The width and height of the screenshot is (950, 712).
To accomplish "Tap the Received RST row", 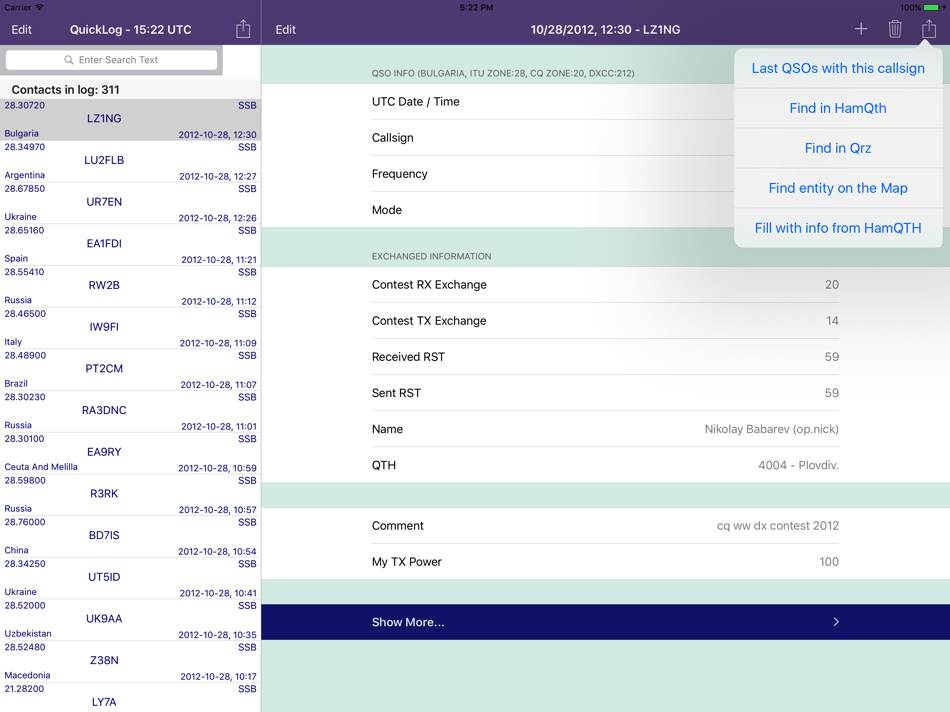I will point(605,357).
